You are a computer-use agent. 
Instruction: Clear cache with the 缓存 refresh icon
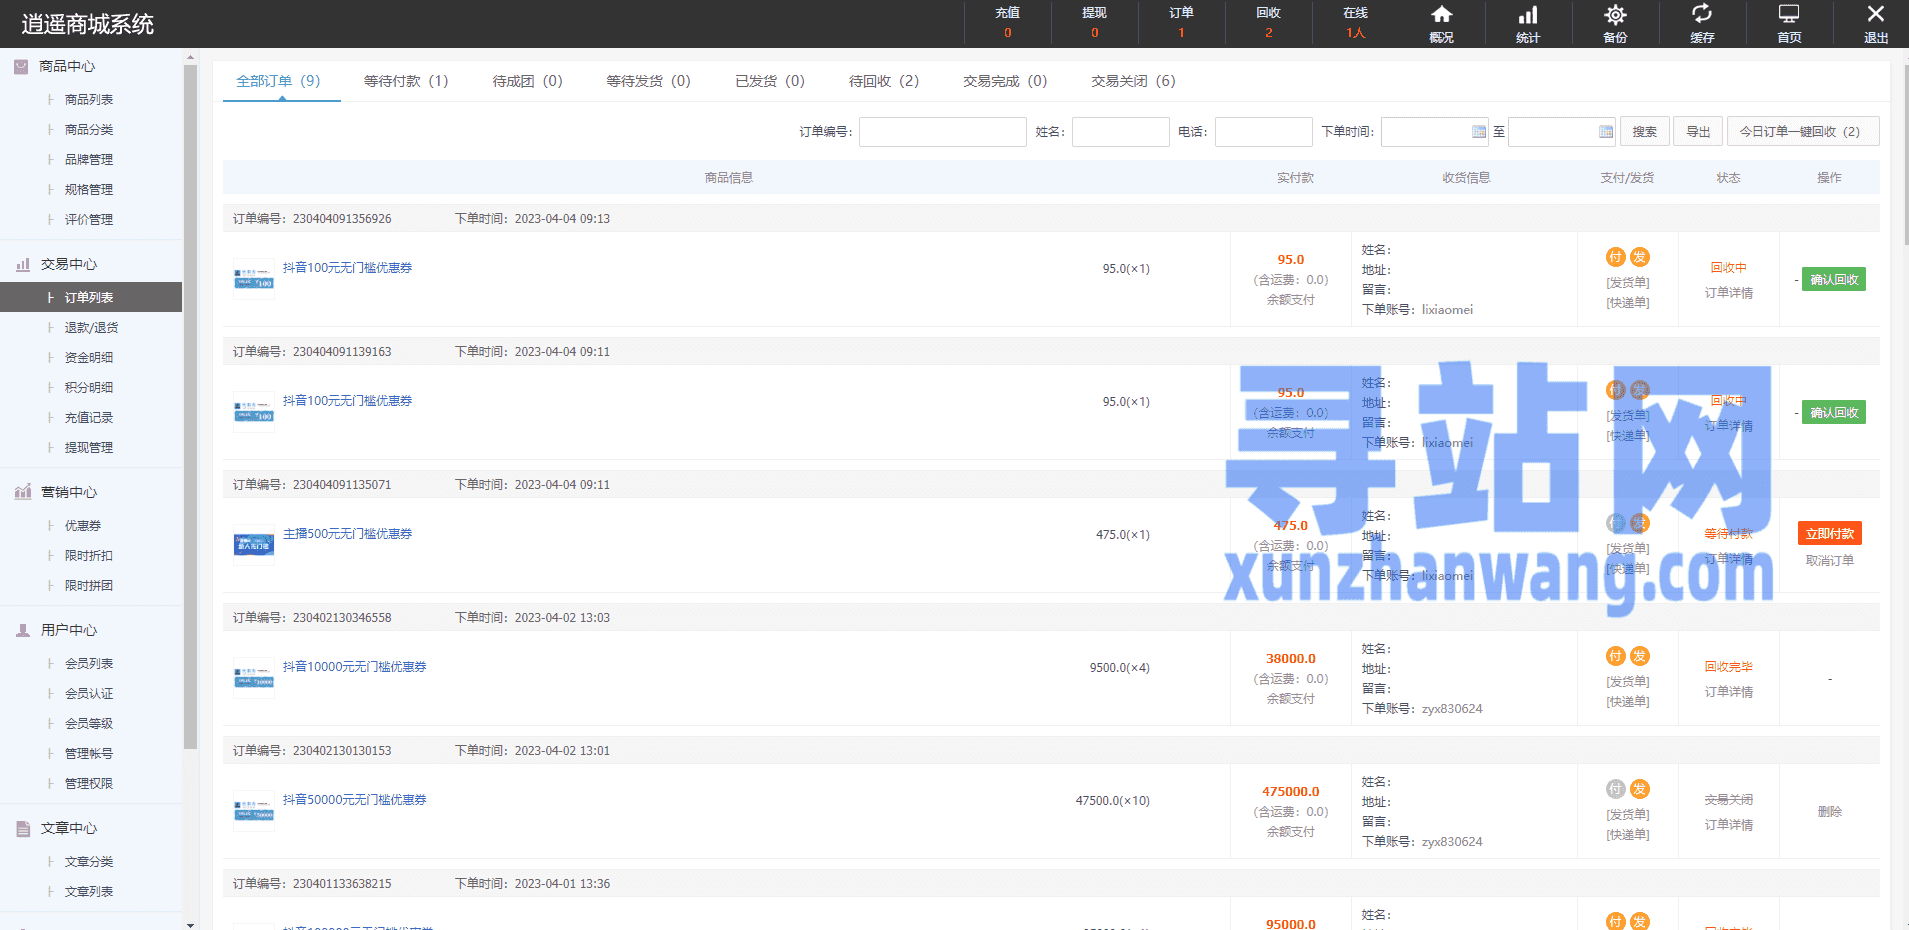1702,14
